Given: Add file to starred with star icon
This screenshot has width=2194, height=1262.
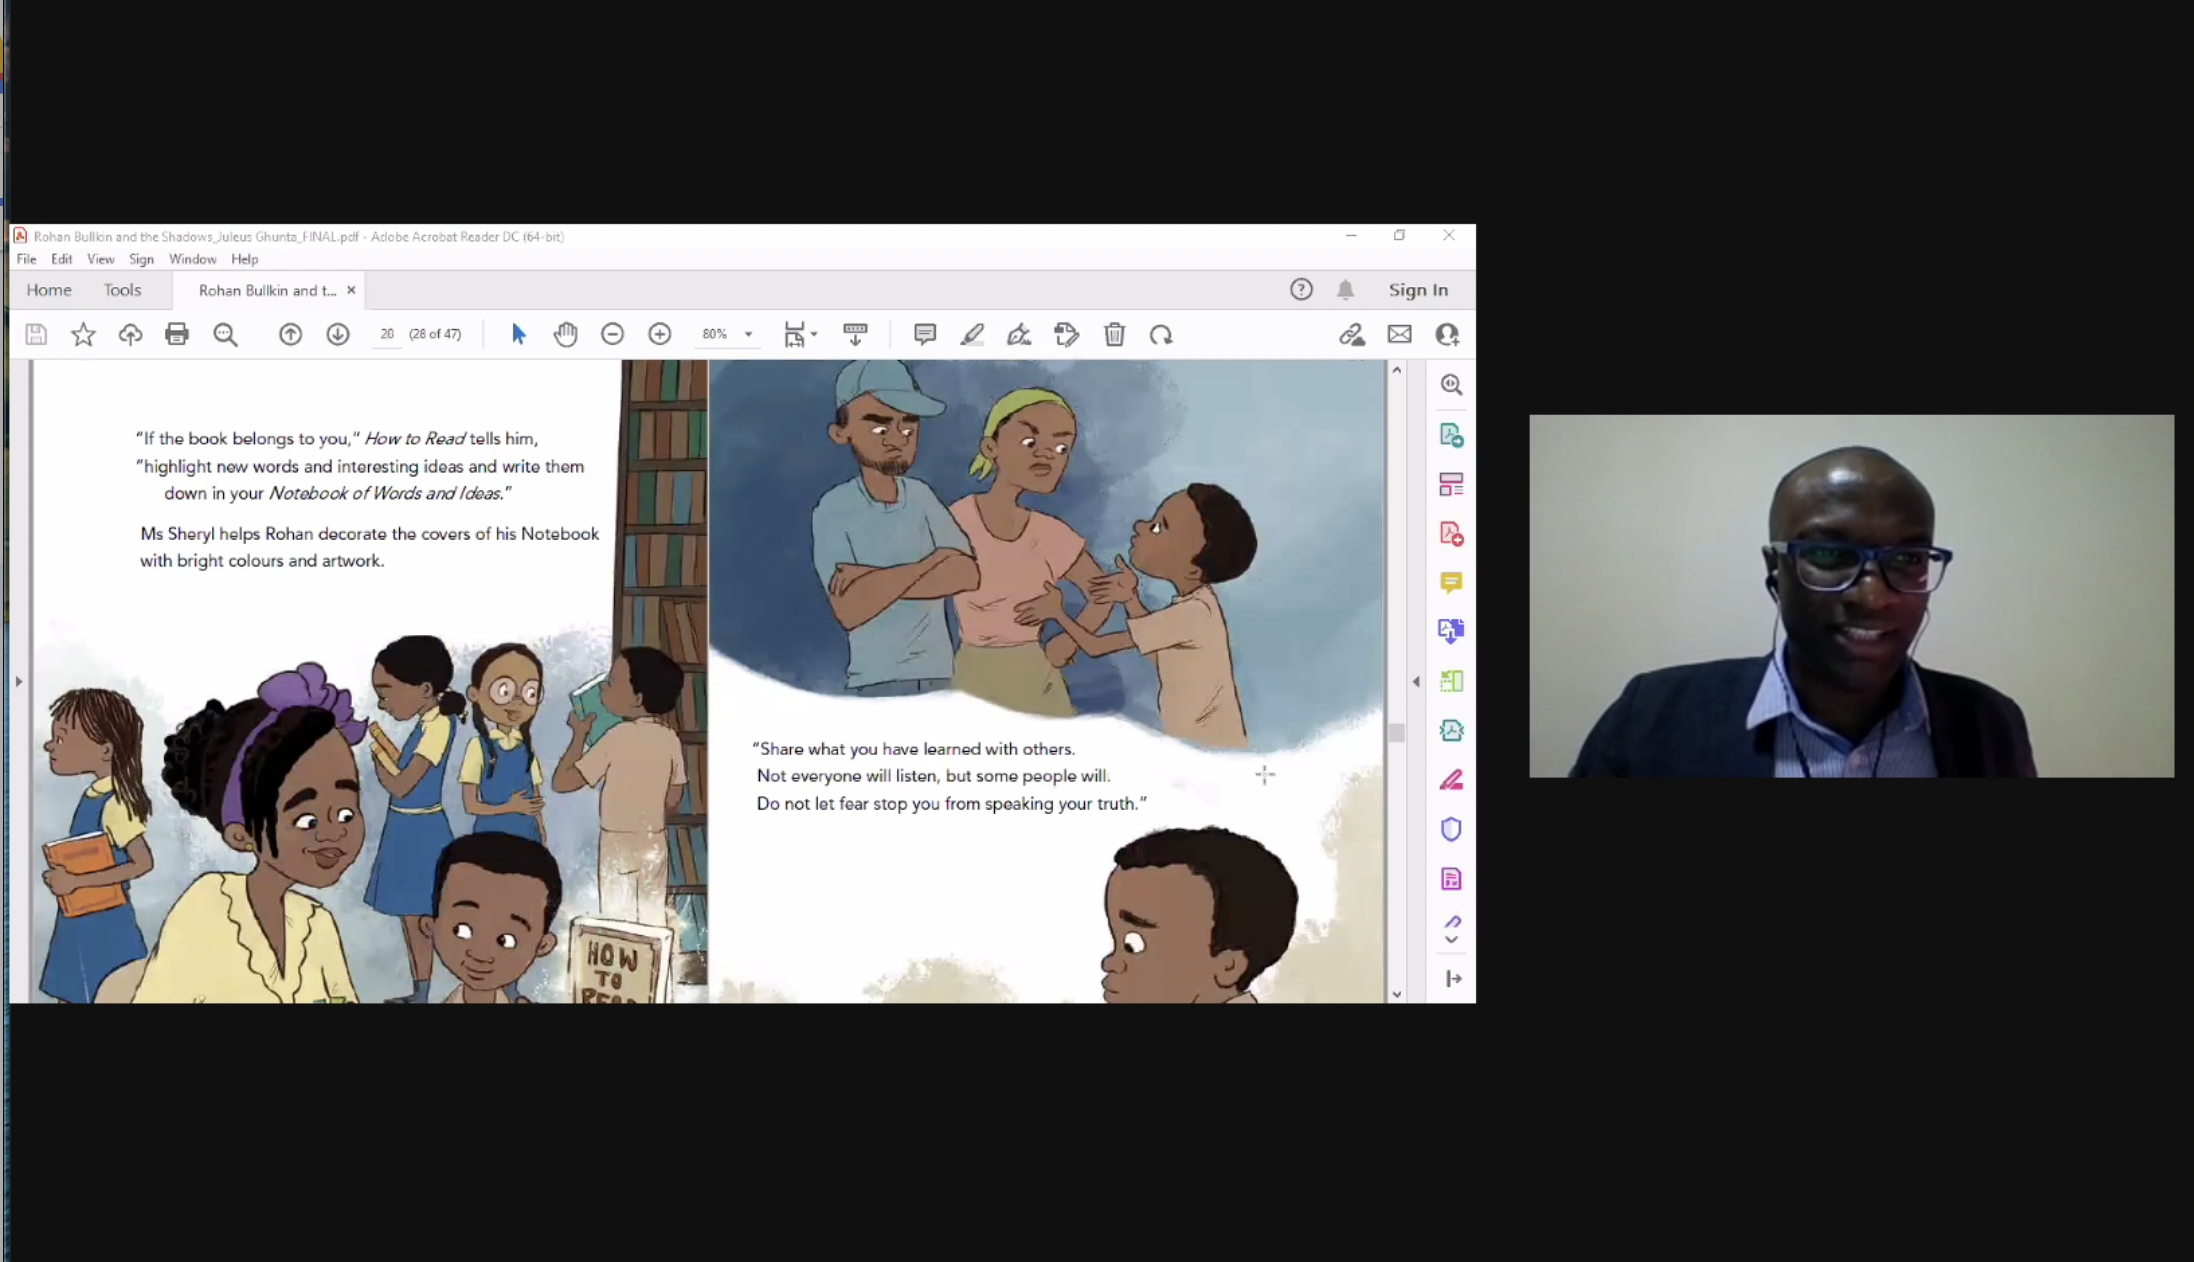Looking at the screenshot, I should (83, 334).
